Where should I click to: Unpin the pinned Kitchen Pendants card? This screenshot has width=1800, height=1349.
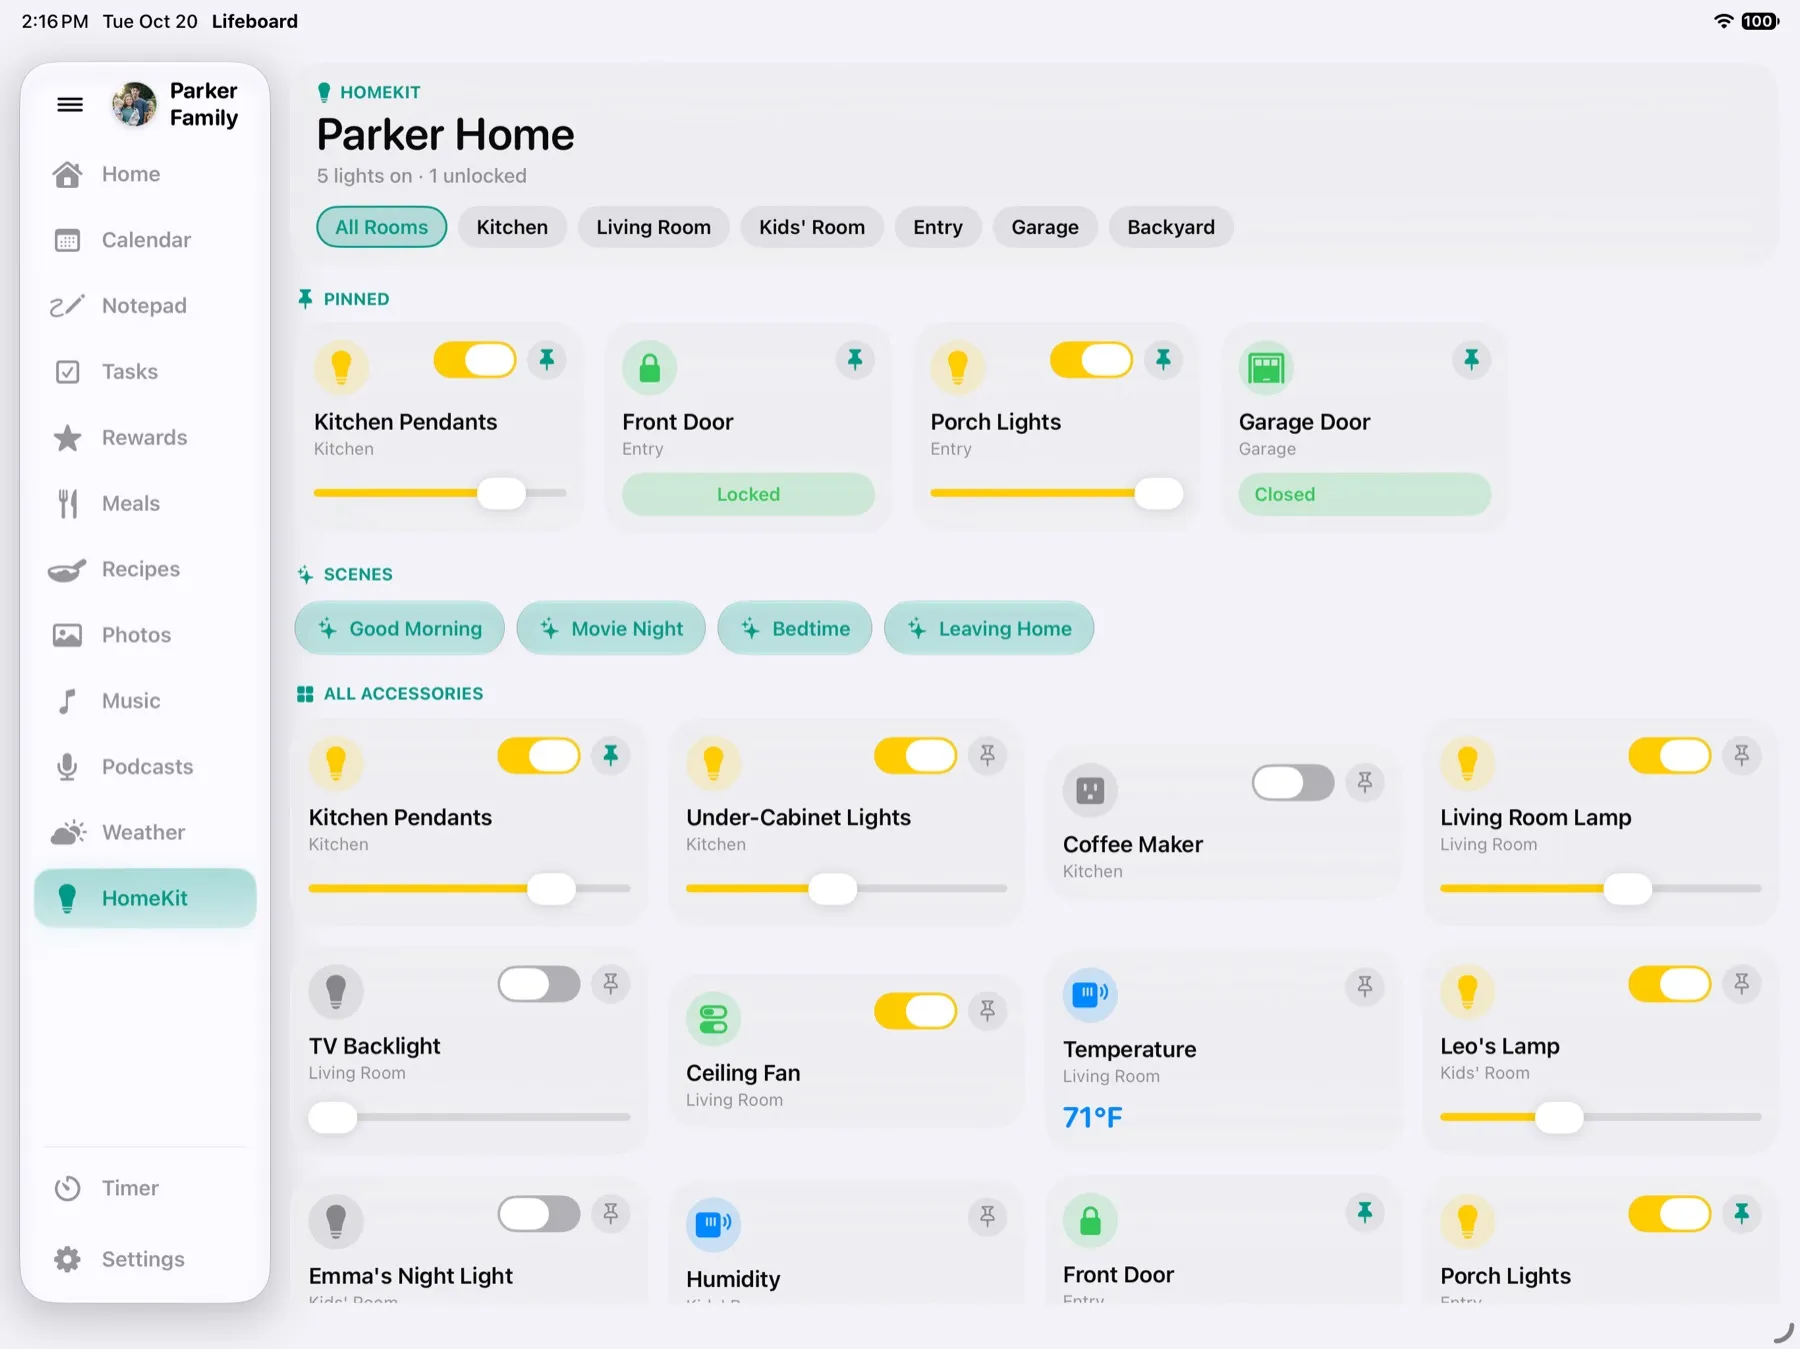click(x=547, y=360)
